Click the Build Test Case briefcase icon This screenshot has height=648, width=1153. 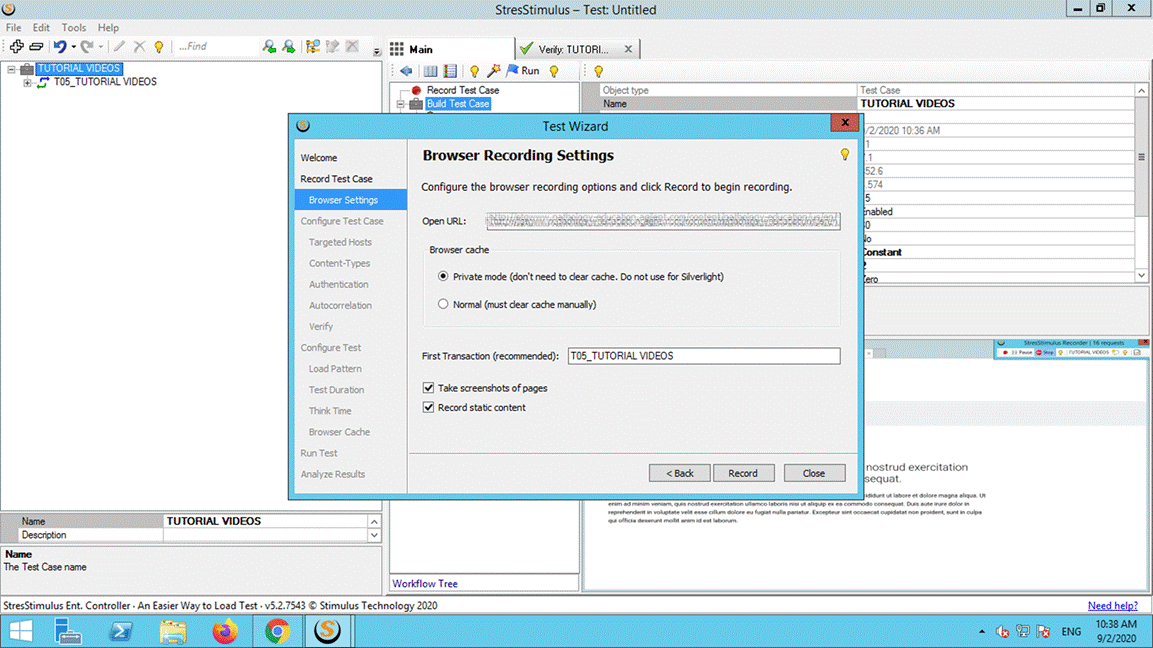416,104
